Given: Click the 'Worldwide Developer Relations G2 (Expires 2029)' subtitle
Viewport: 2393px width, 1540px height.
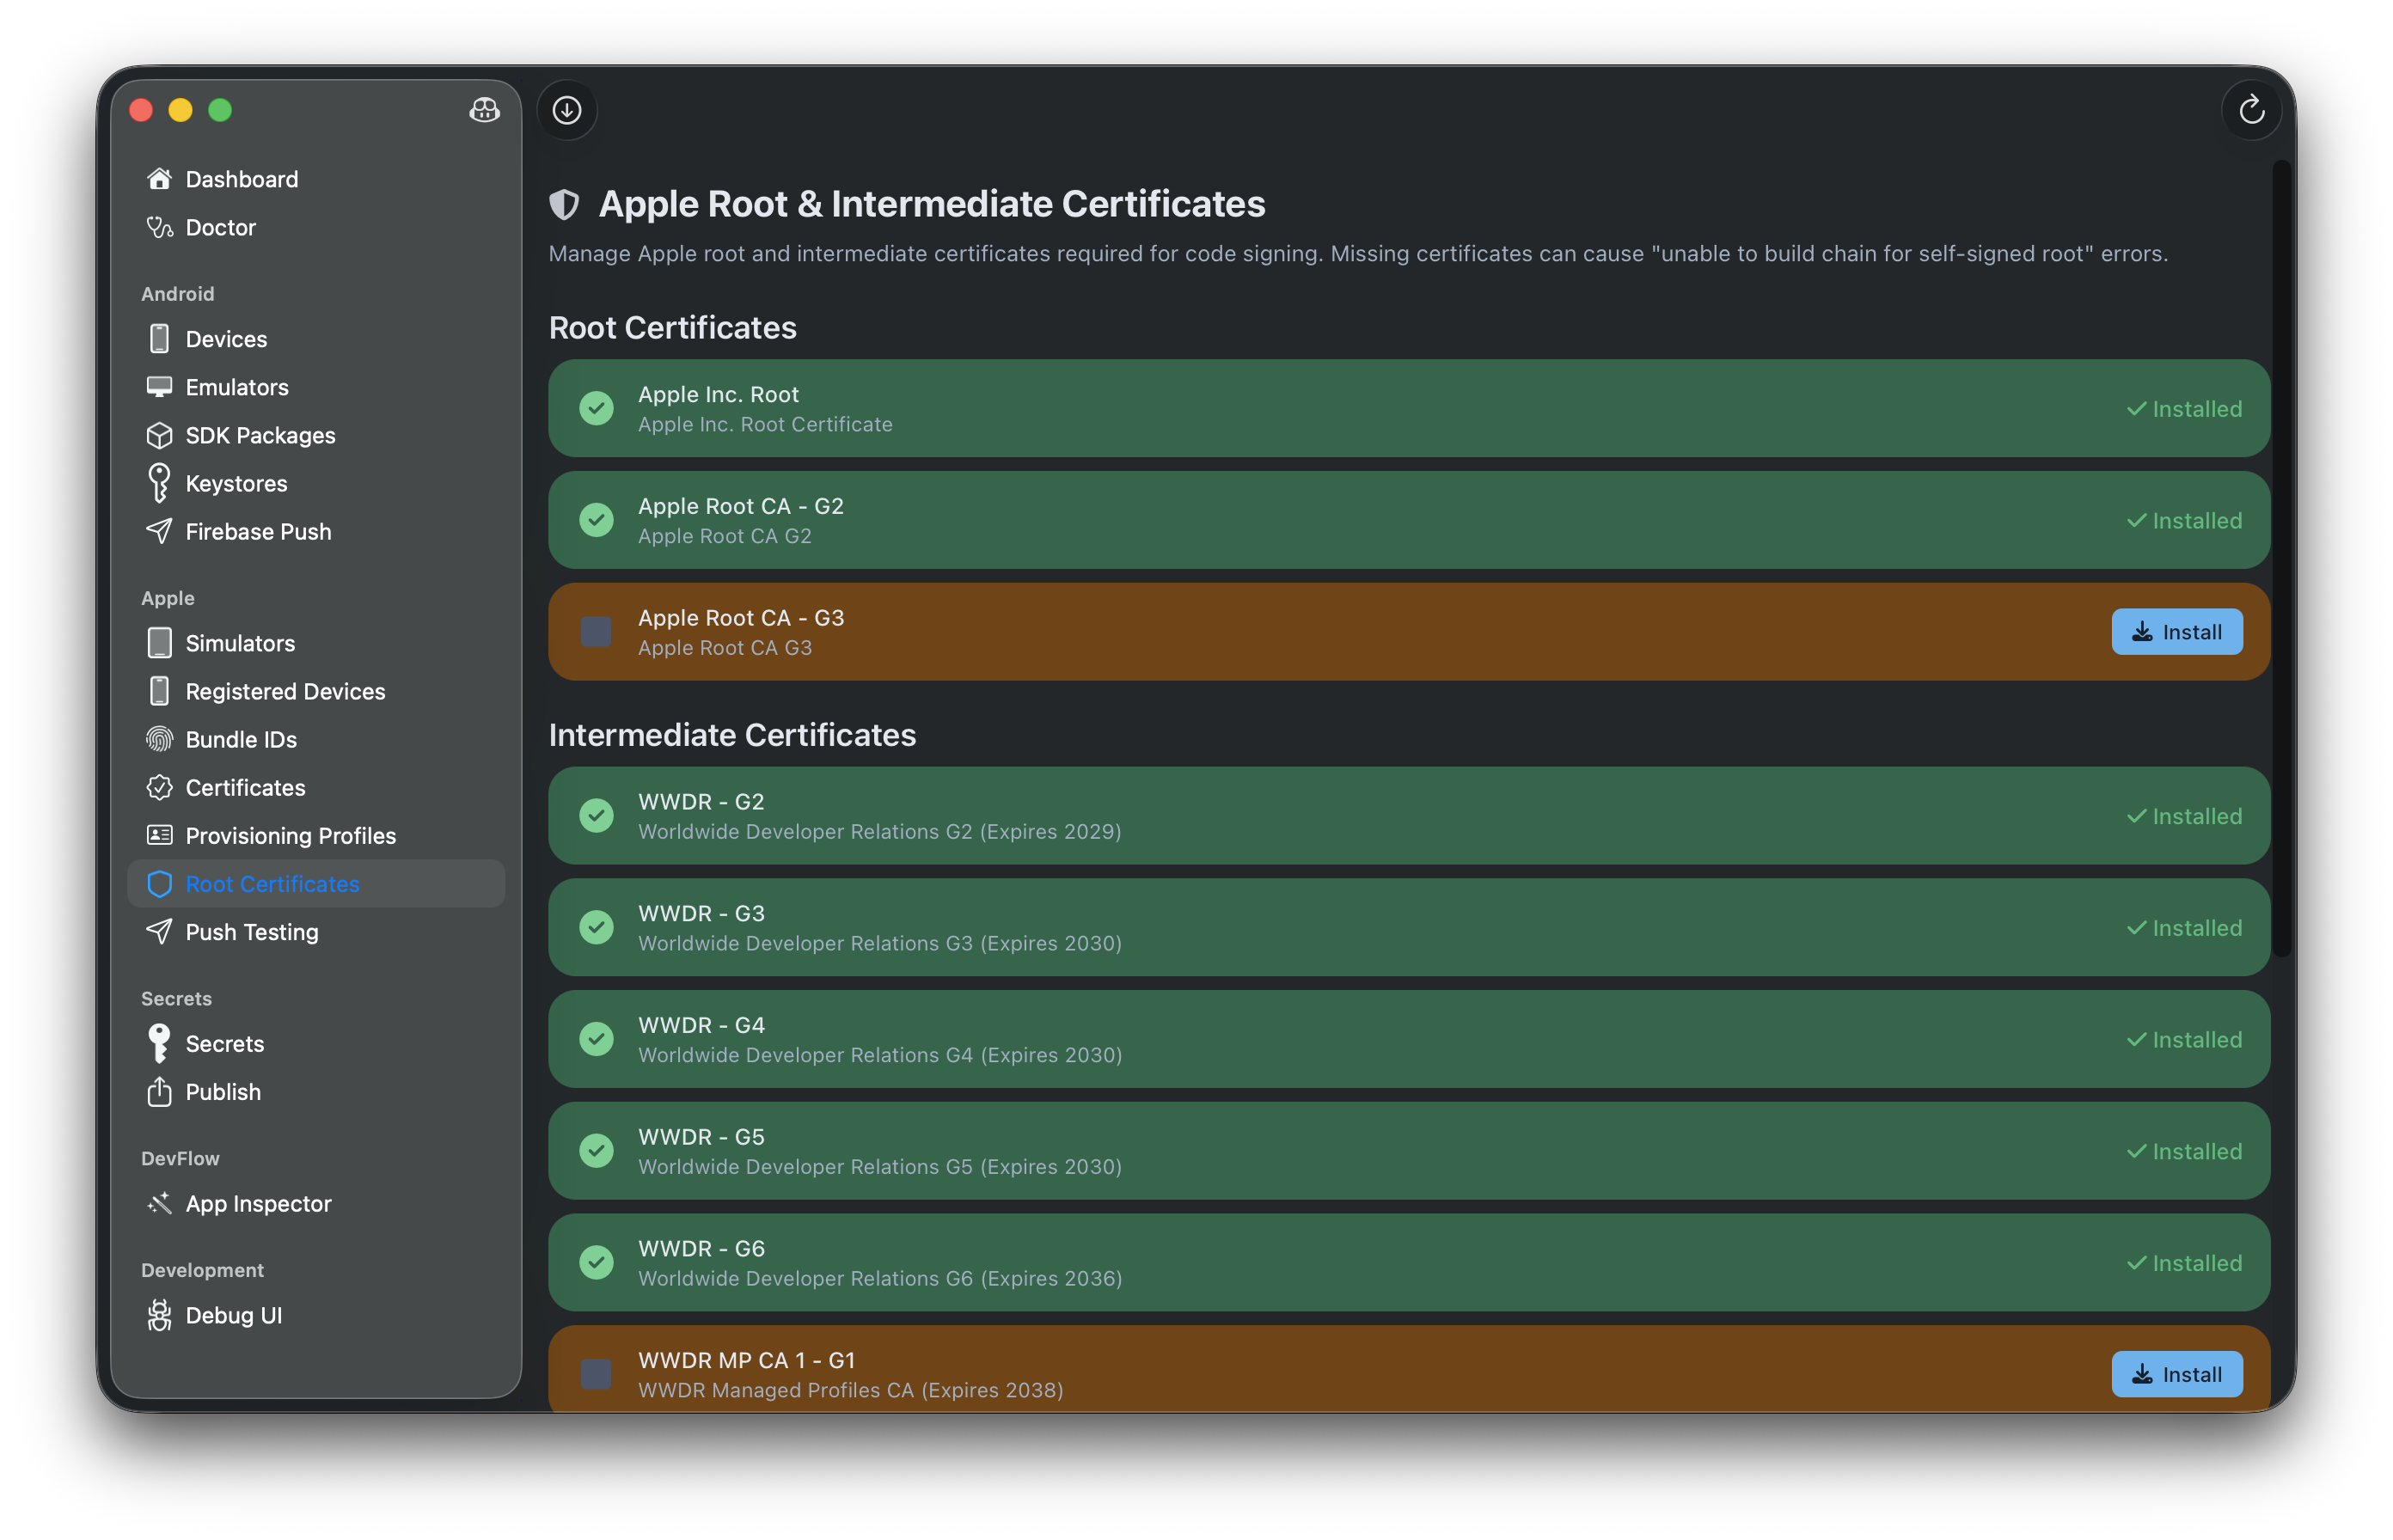Looking at the screenshot, I should [879, 831].
